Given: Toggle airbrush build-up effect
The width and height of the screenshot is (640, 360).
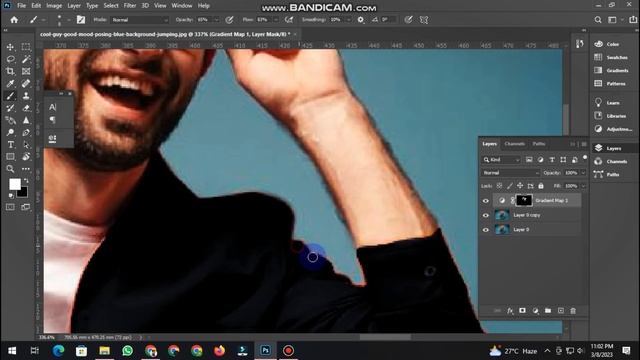Looking at the screenshot, I should [289, 20].
